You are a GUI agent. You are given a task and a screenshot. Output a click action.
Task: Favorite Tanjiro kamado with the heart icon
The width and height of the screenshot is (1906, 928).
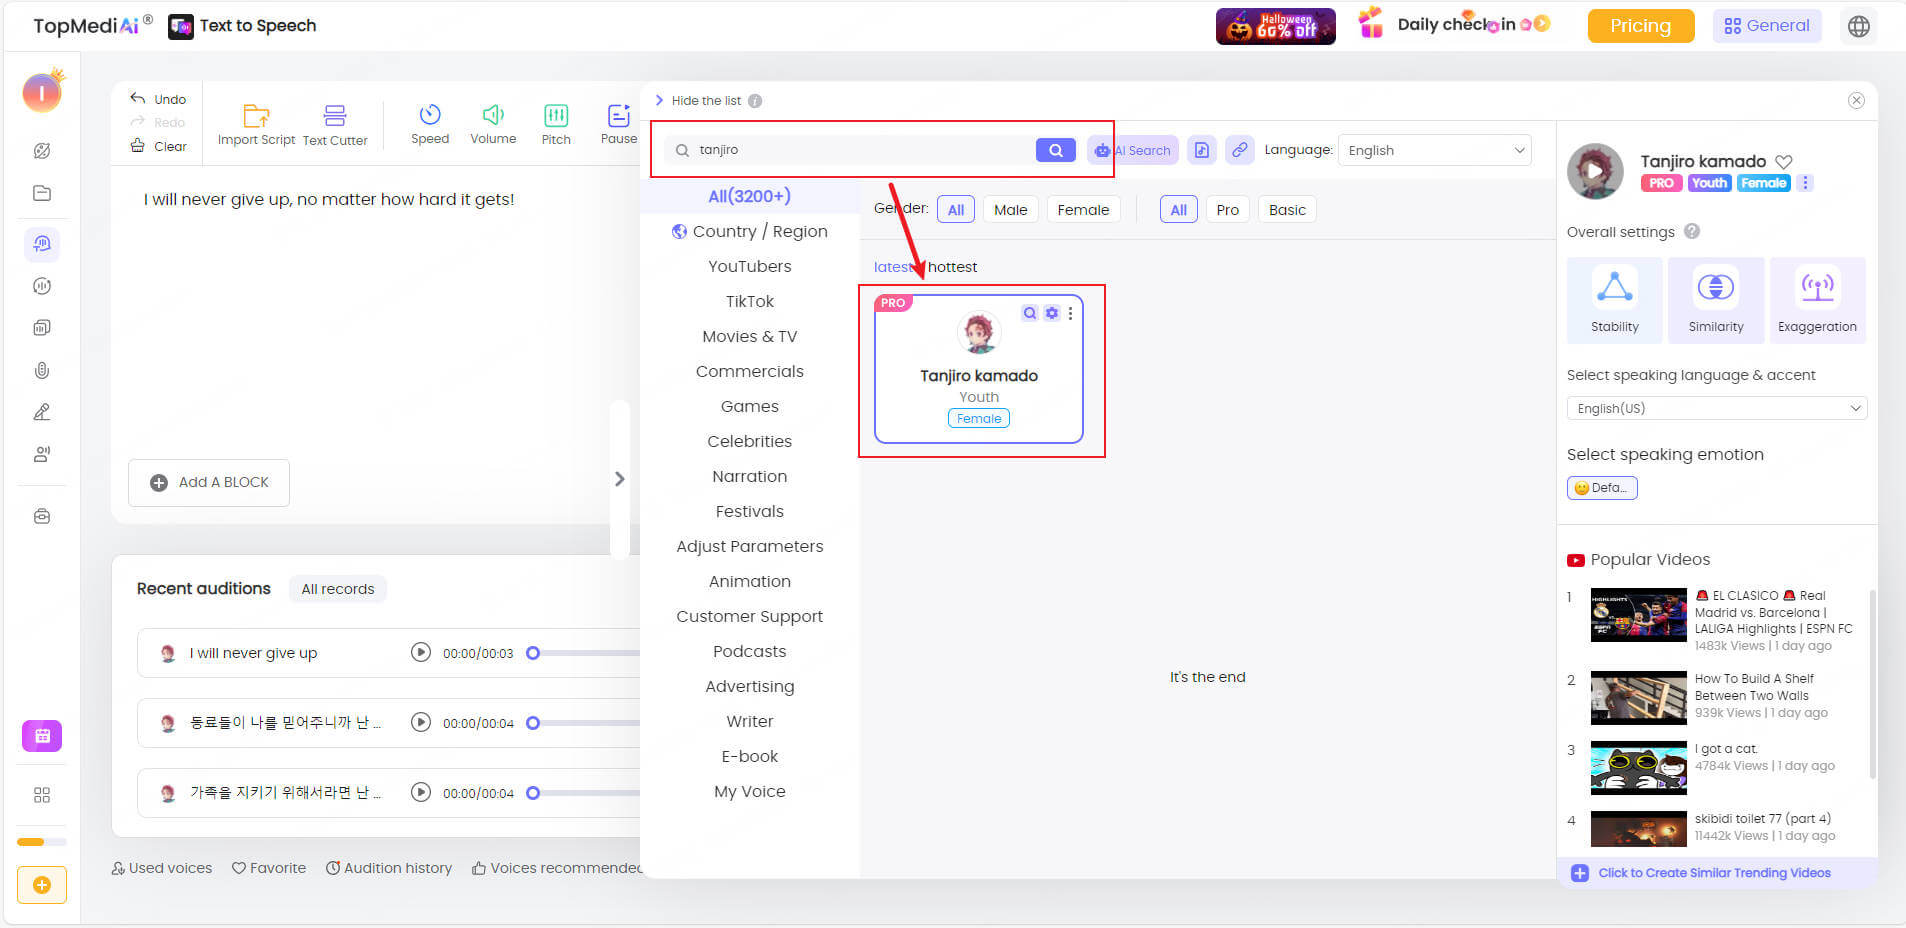(x=1784, y=161)
